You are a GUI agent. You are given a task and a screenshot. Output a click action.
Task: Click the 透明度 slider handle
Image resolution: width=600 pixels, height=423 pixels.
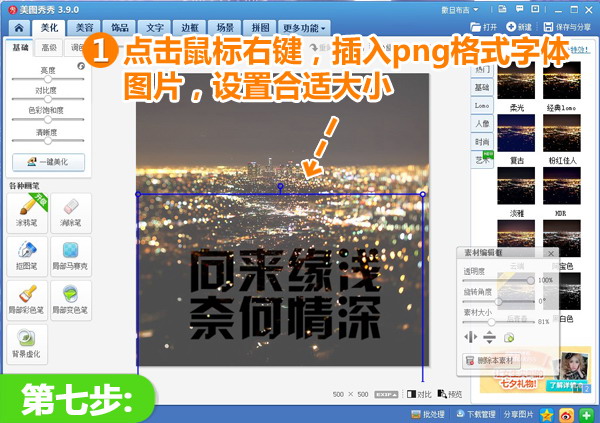click(x=530, y=281)
